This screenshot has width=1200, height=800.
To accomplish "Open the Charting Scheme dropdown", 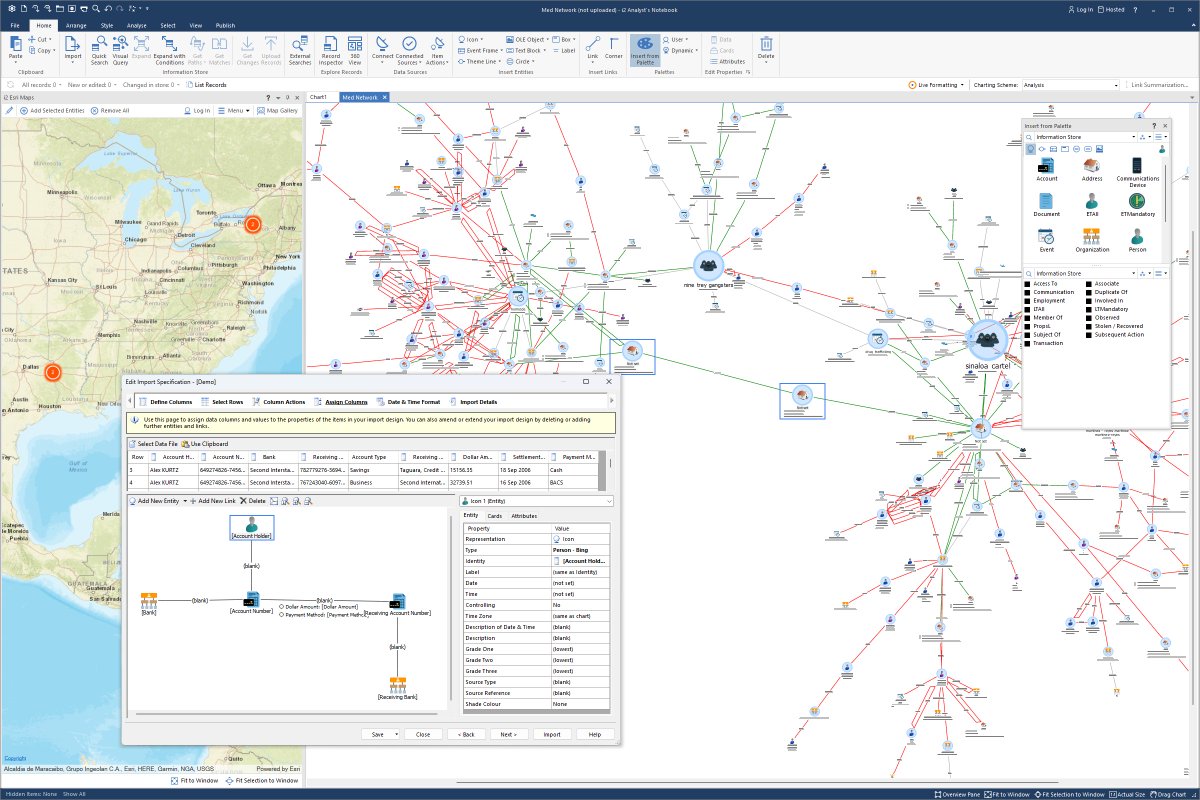I will pyautogui.click(x=1116, y=85).
